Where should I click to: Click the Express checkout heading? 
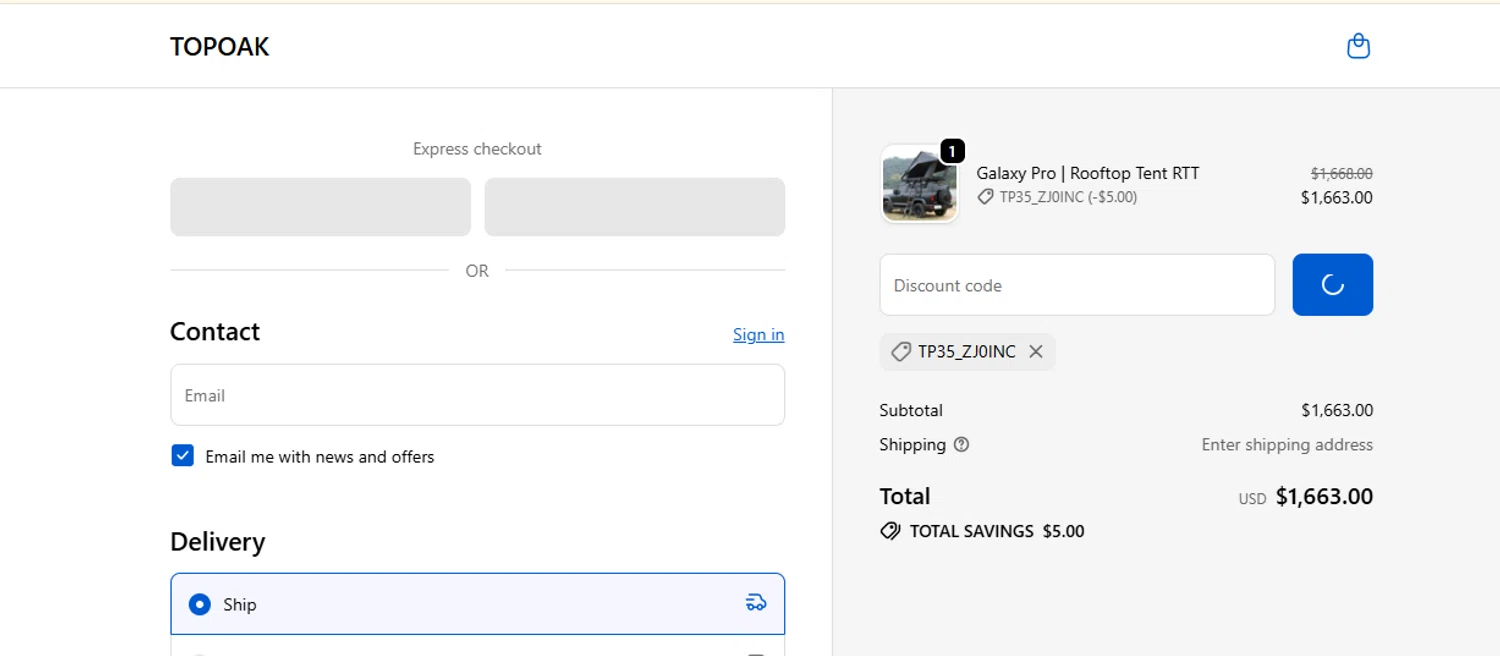click(x=477, y=149)
